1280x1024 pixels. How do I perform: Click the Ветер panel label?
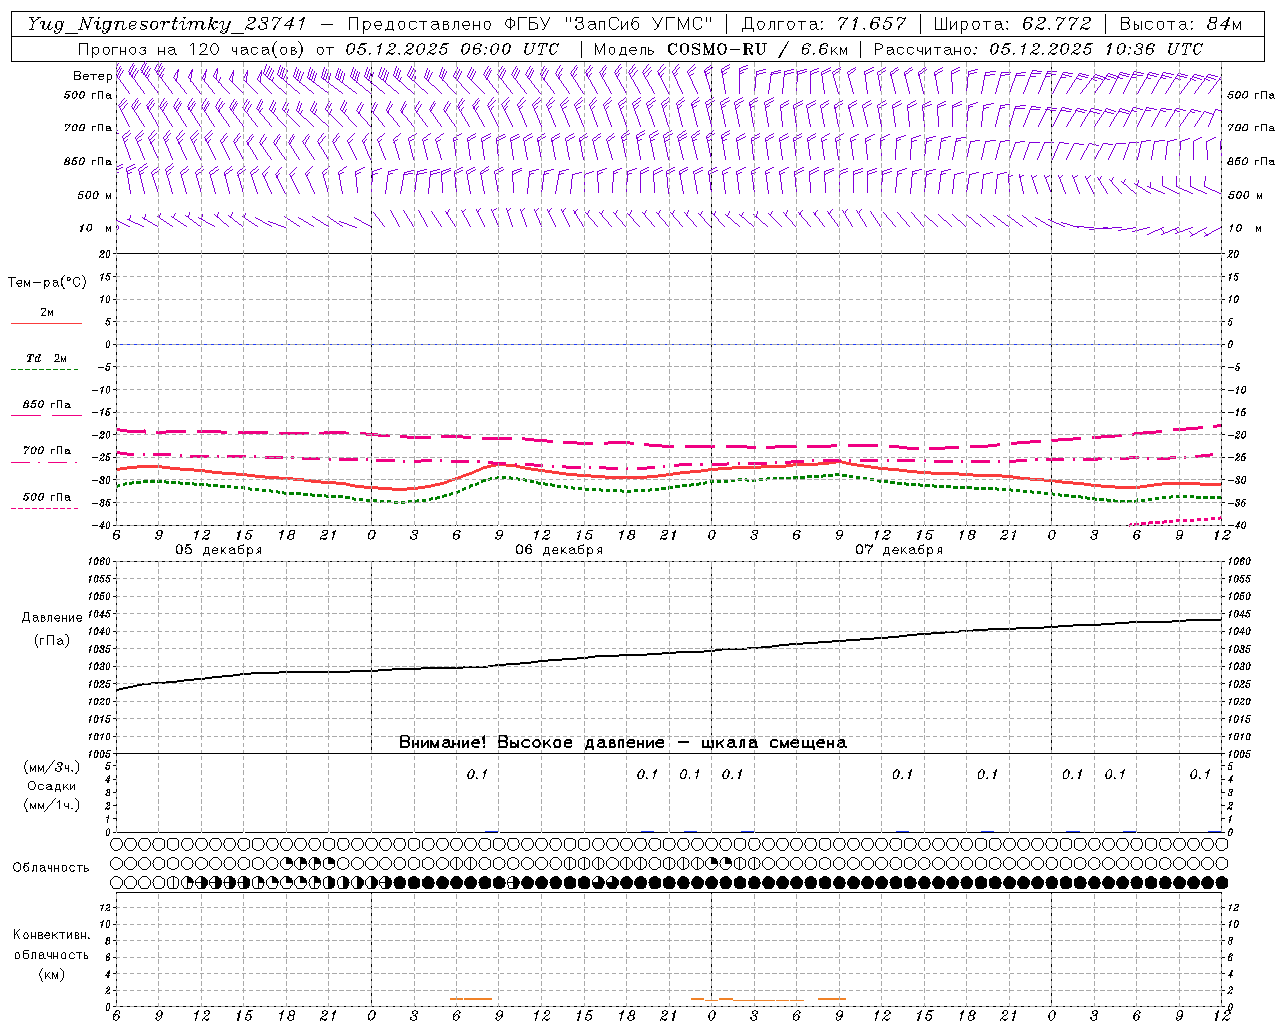(x=92, y=76)
